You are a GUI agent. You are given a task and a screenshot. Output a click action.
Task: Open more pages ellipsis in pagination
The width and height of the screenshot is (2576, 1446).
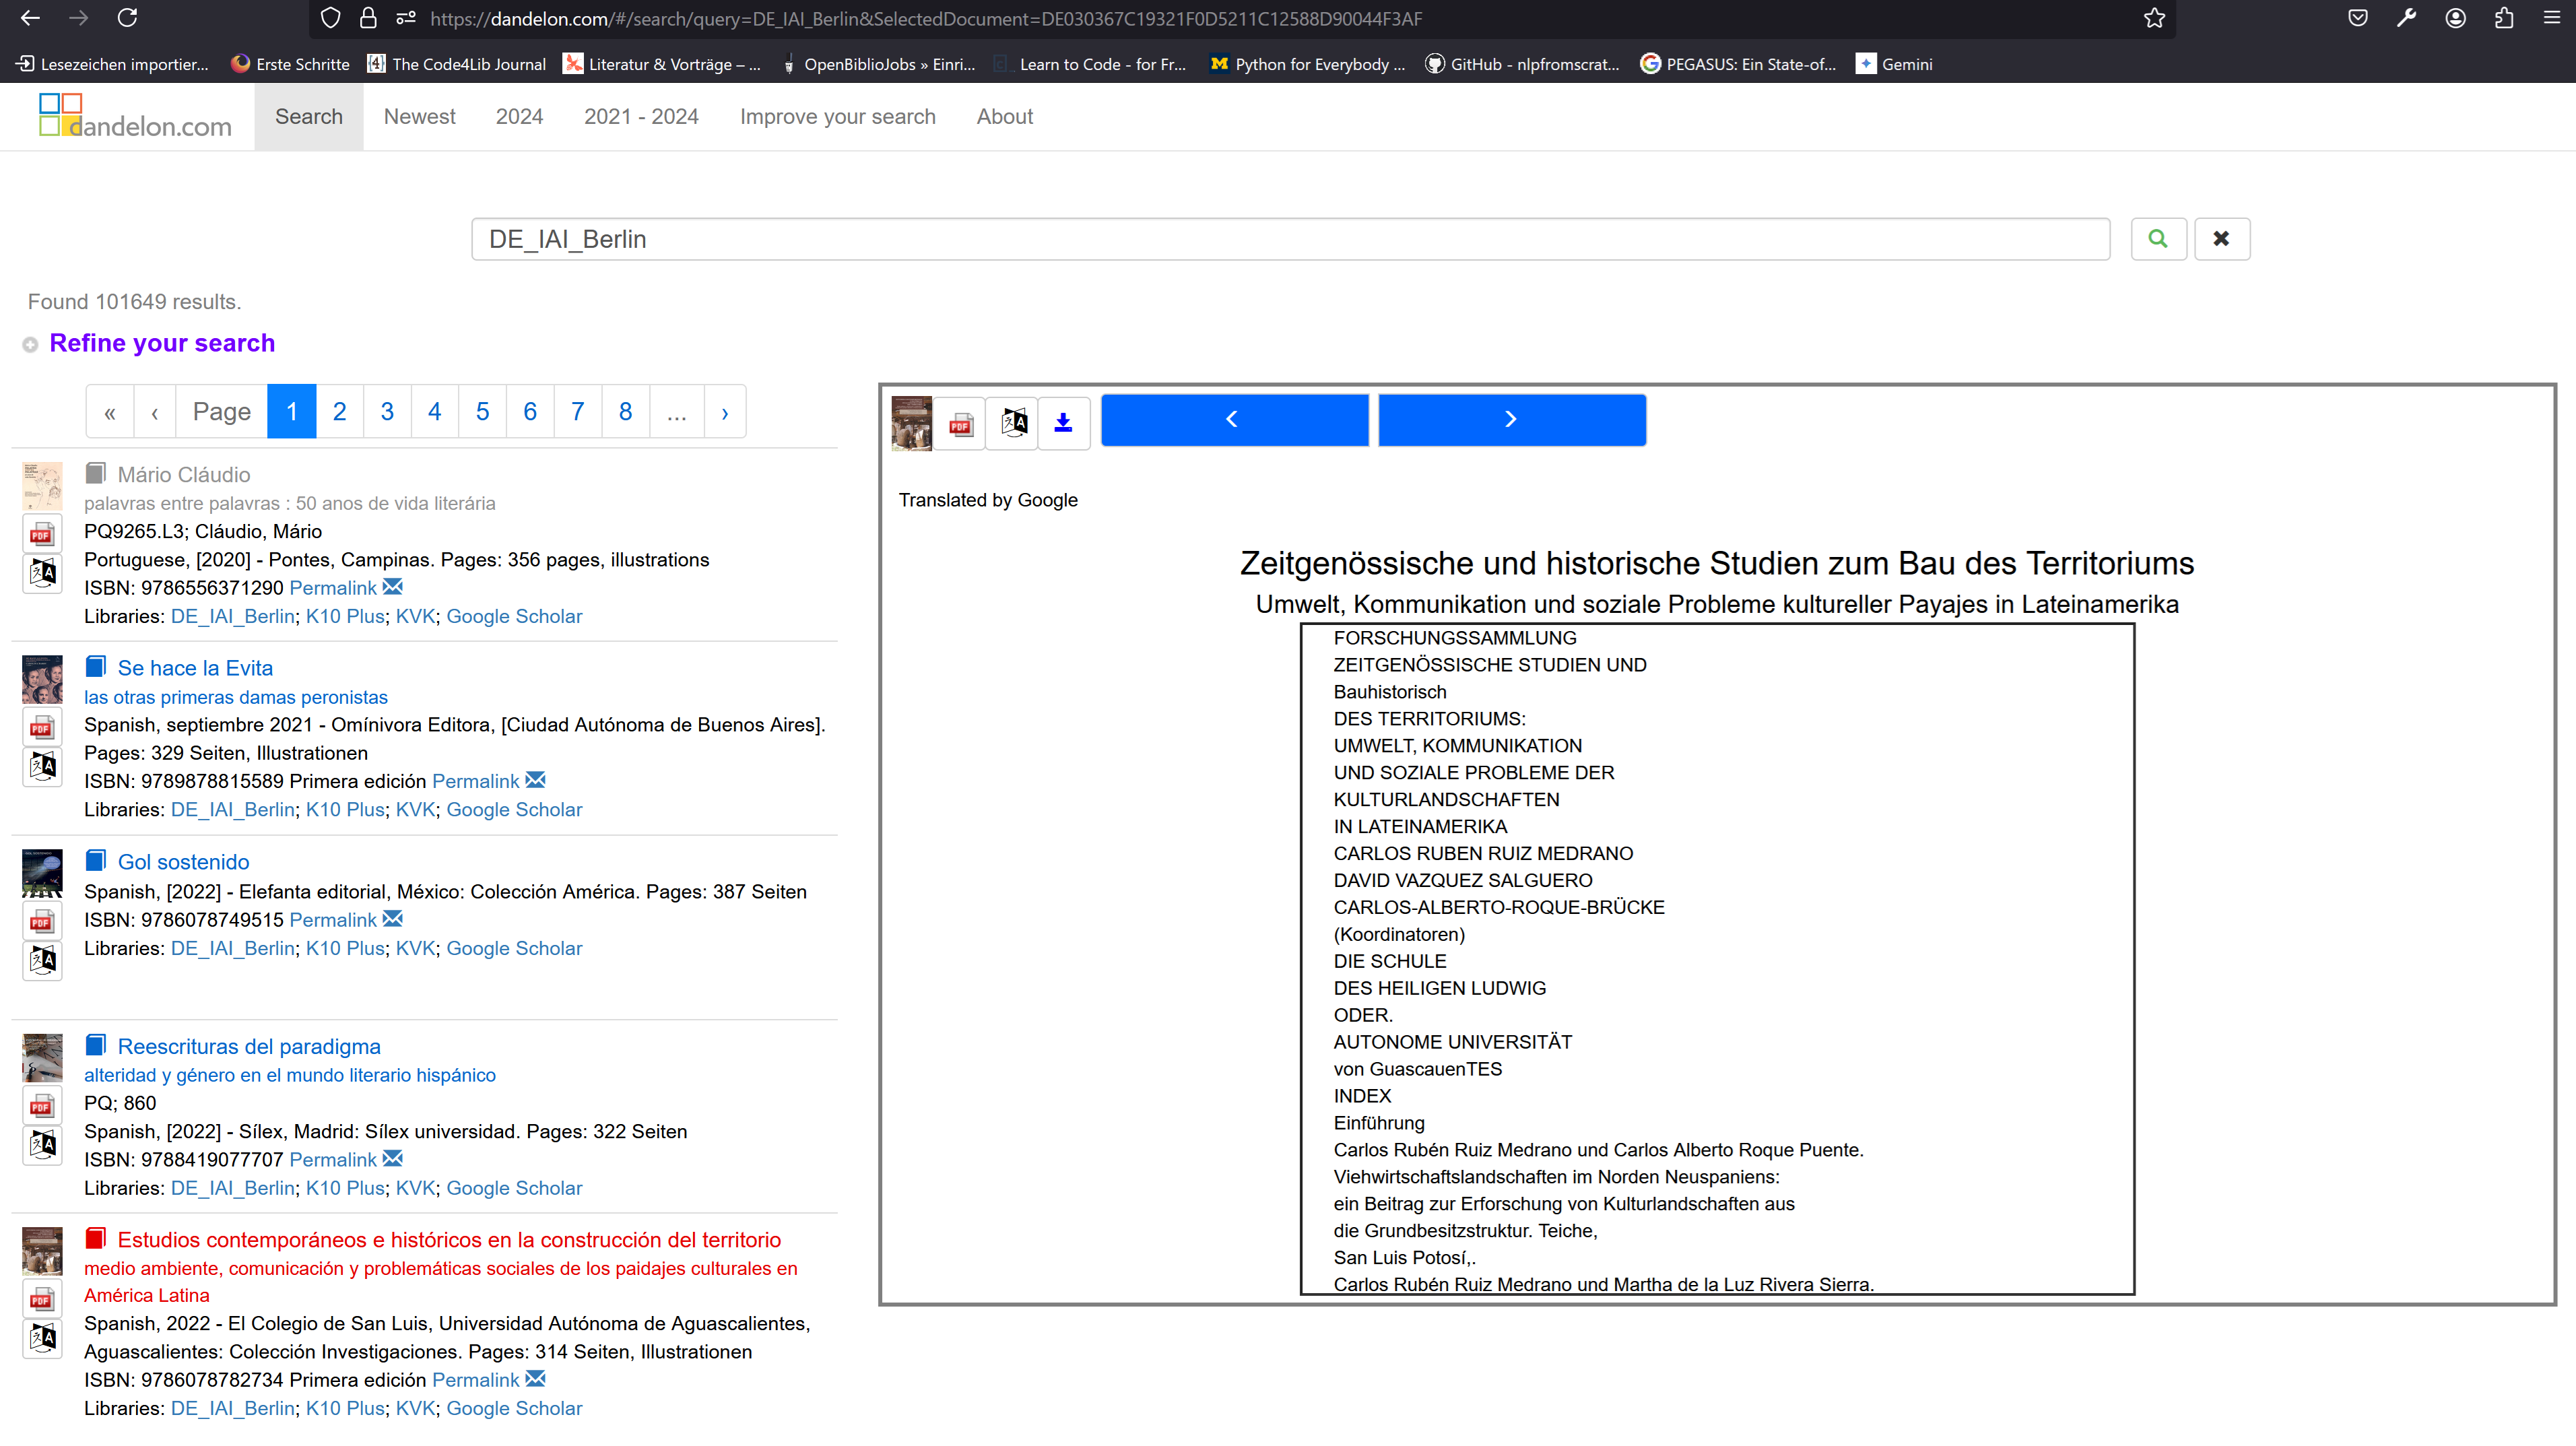click(x=677, y=412)
